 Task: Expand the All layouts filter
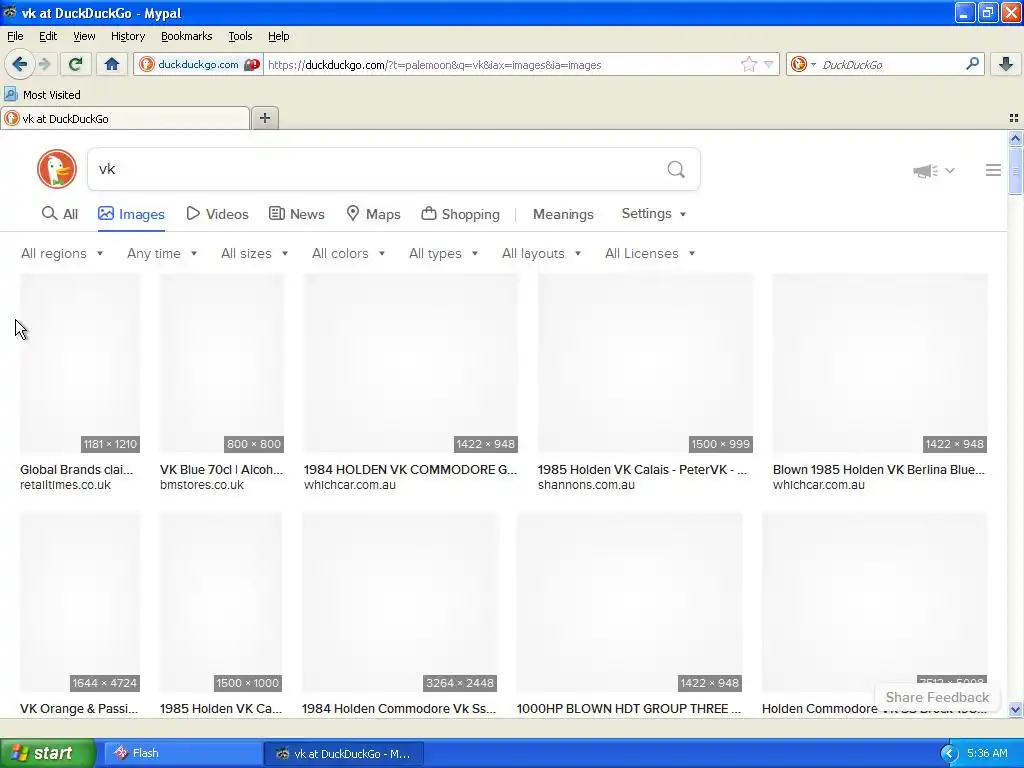pos(541,253)
